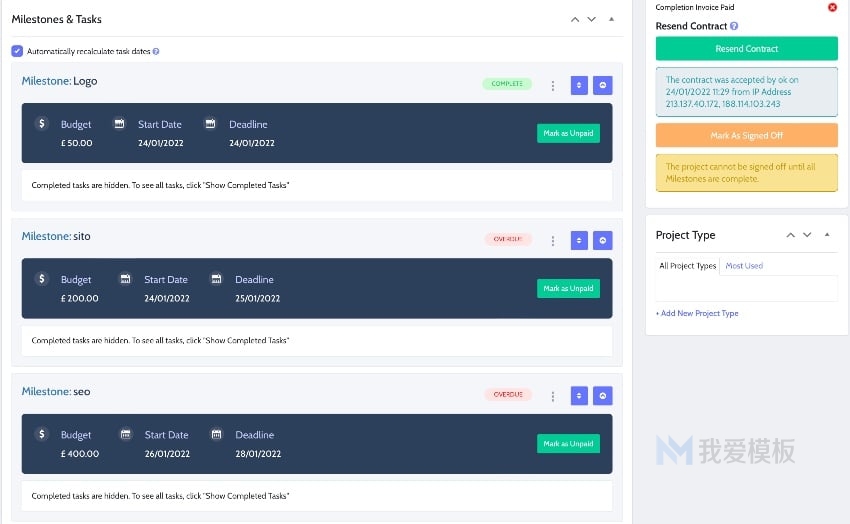Click Logo Deadline calendar icon
Image resolution: width=850 pixels, height=524 pixels.
pos(210,124)
